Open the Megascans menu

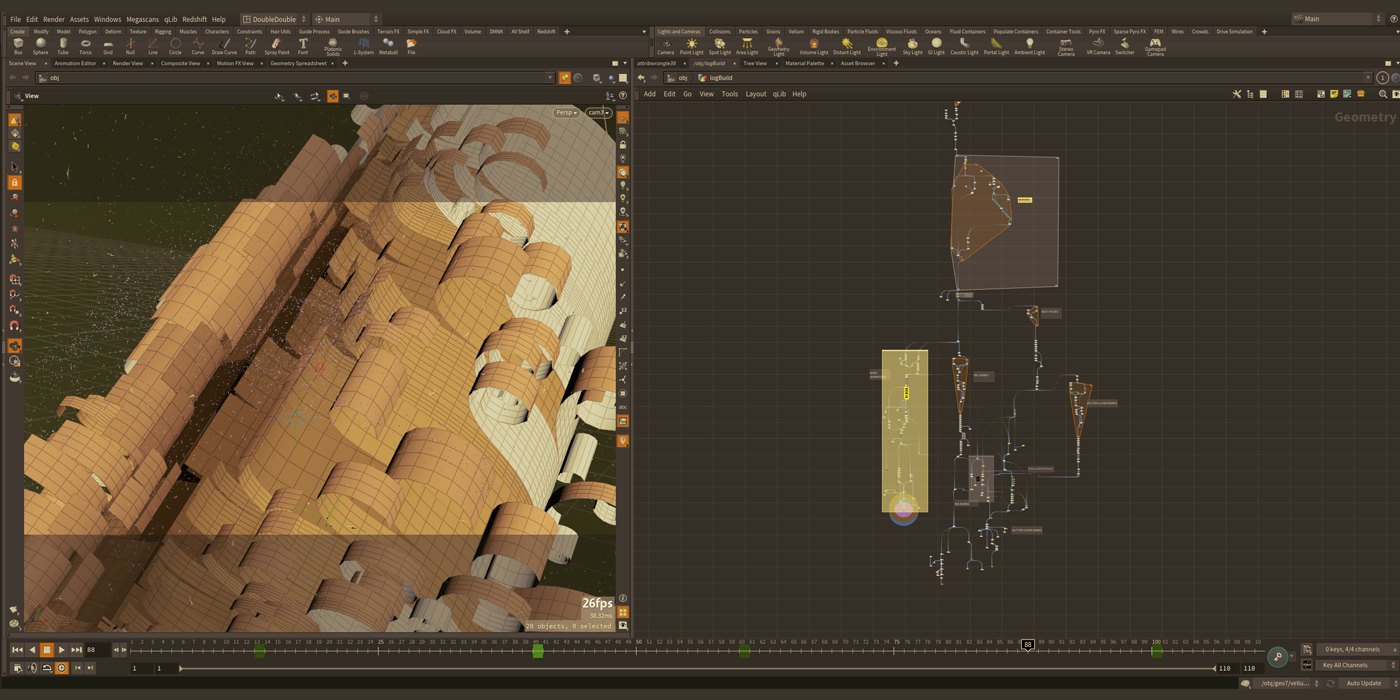pyautogui.click(x=142, y=19)
